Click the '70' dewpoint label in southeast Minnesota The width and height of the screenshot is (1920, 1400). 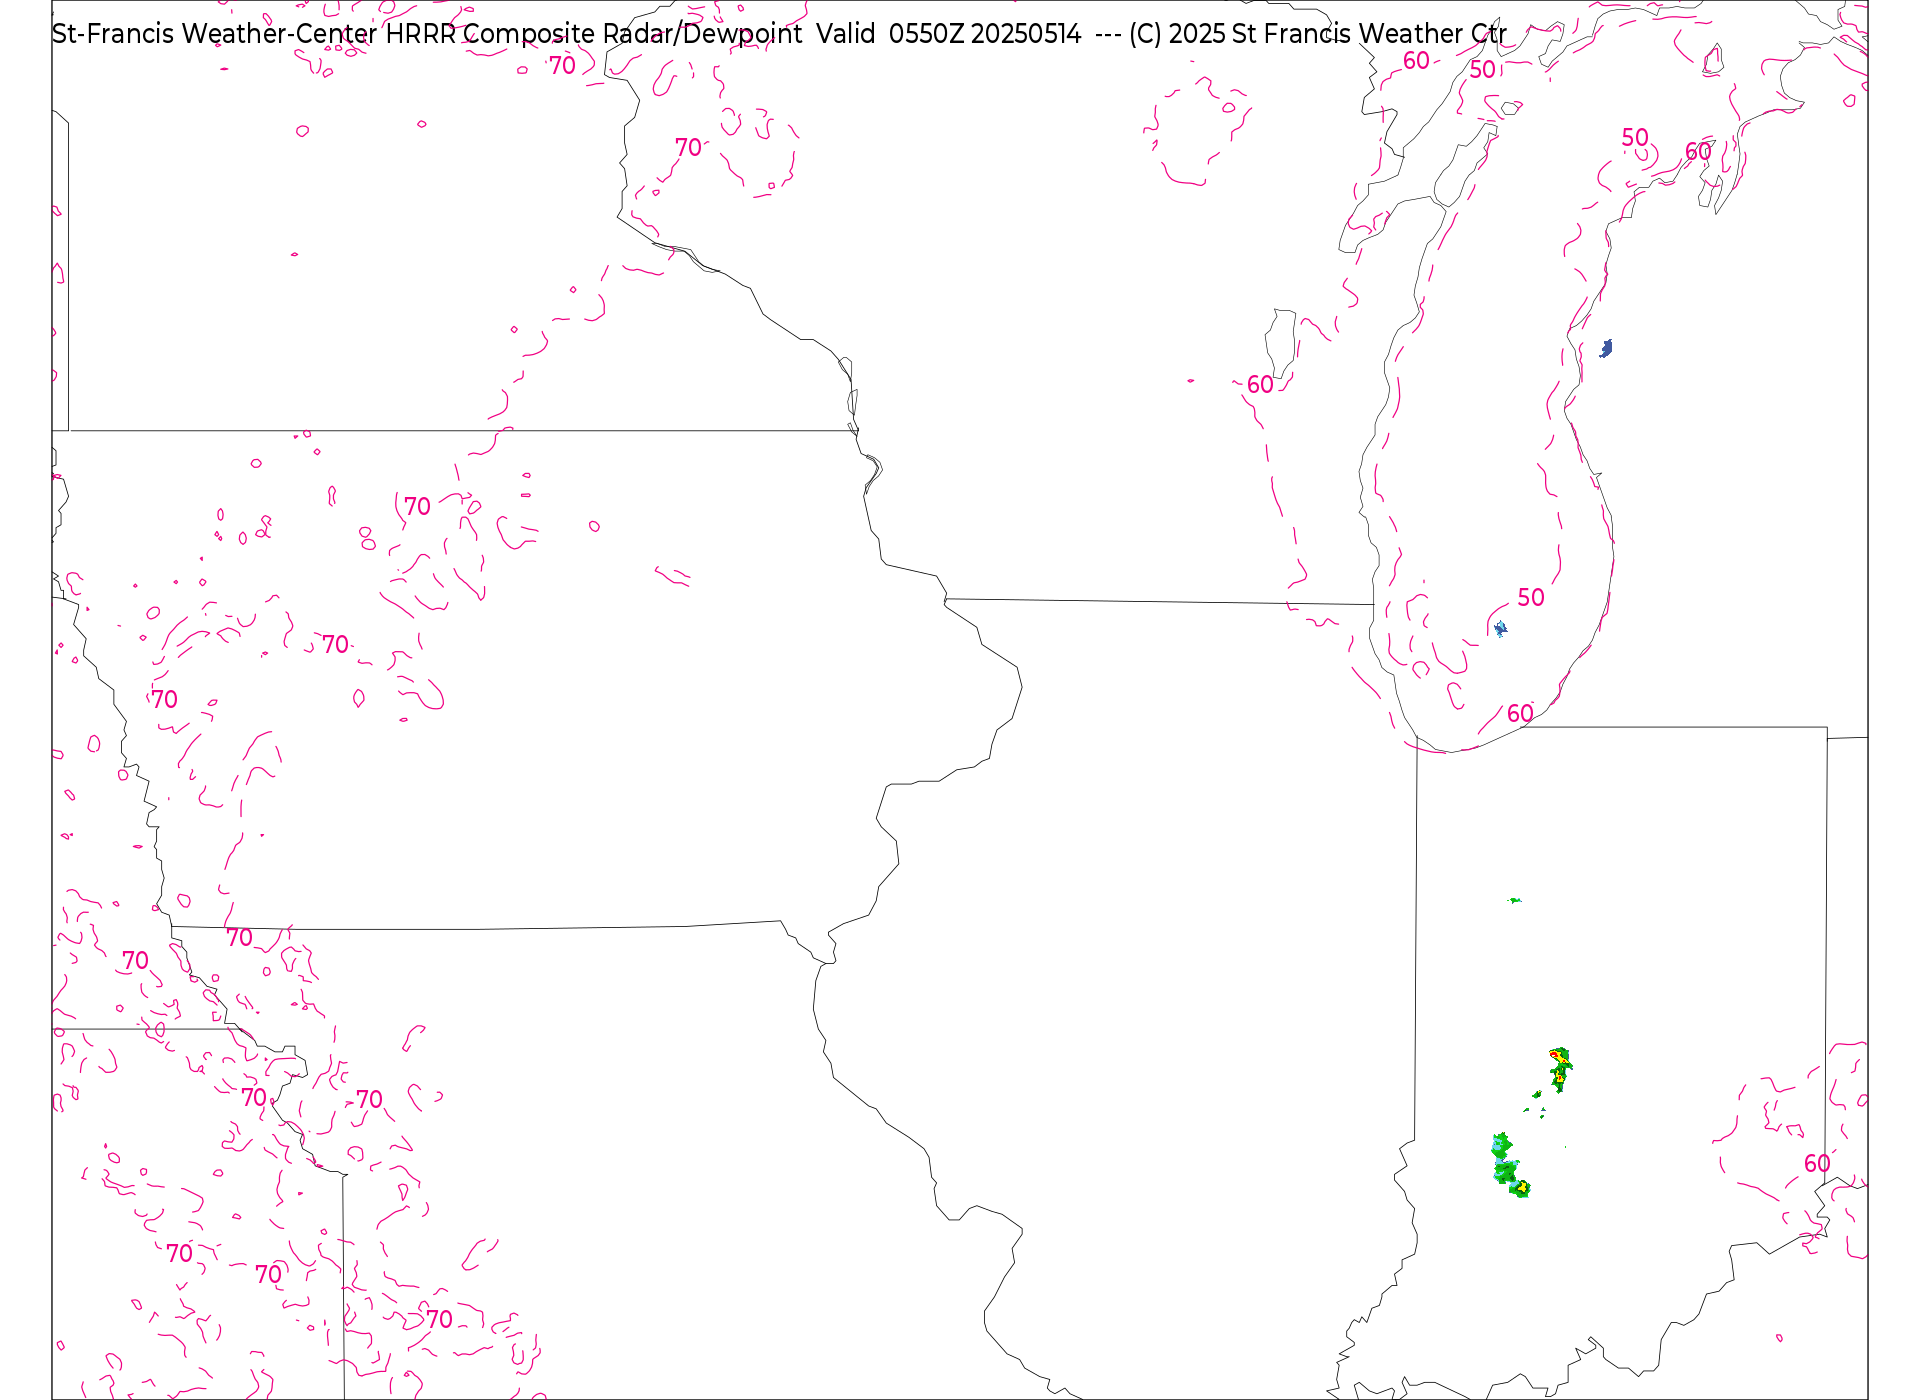(x=688, y=147)
